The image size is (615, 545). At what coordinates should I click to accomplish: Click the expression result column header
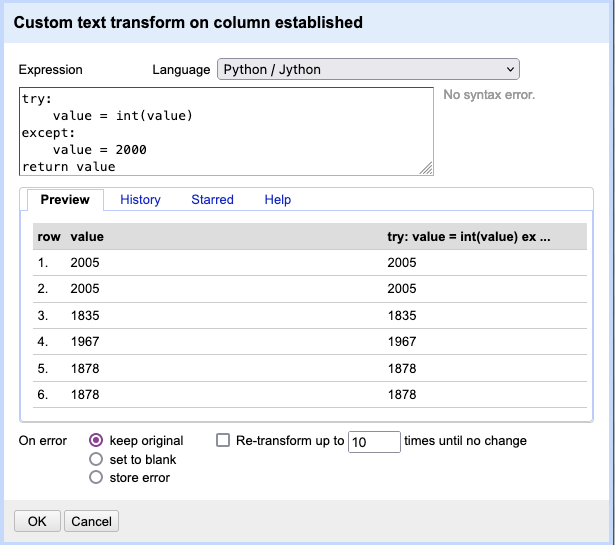pos(469,236)
